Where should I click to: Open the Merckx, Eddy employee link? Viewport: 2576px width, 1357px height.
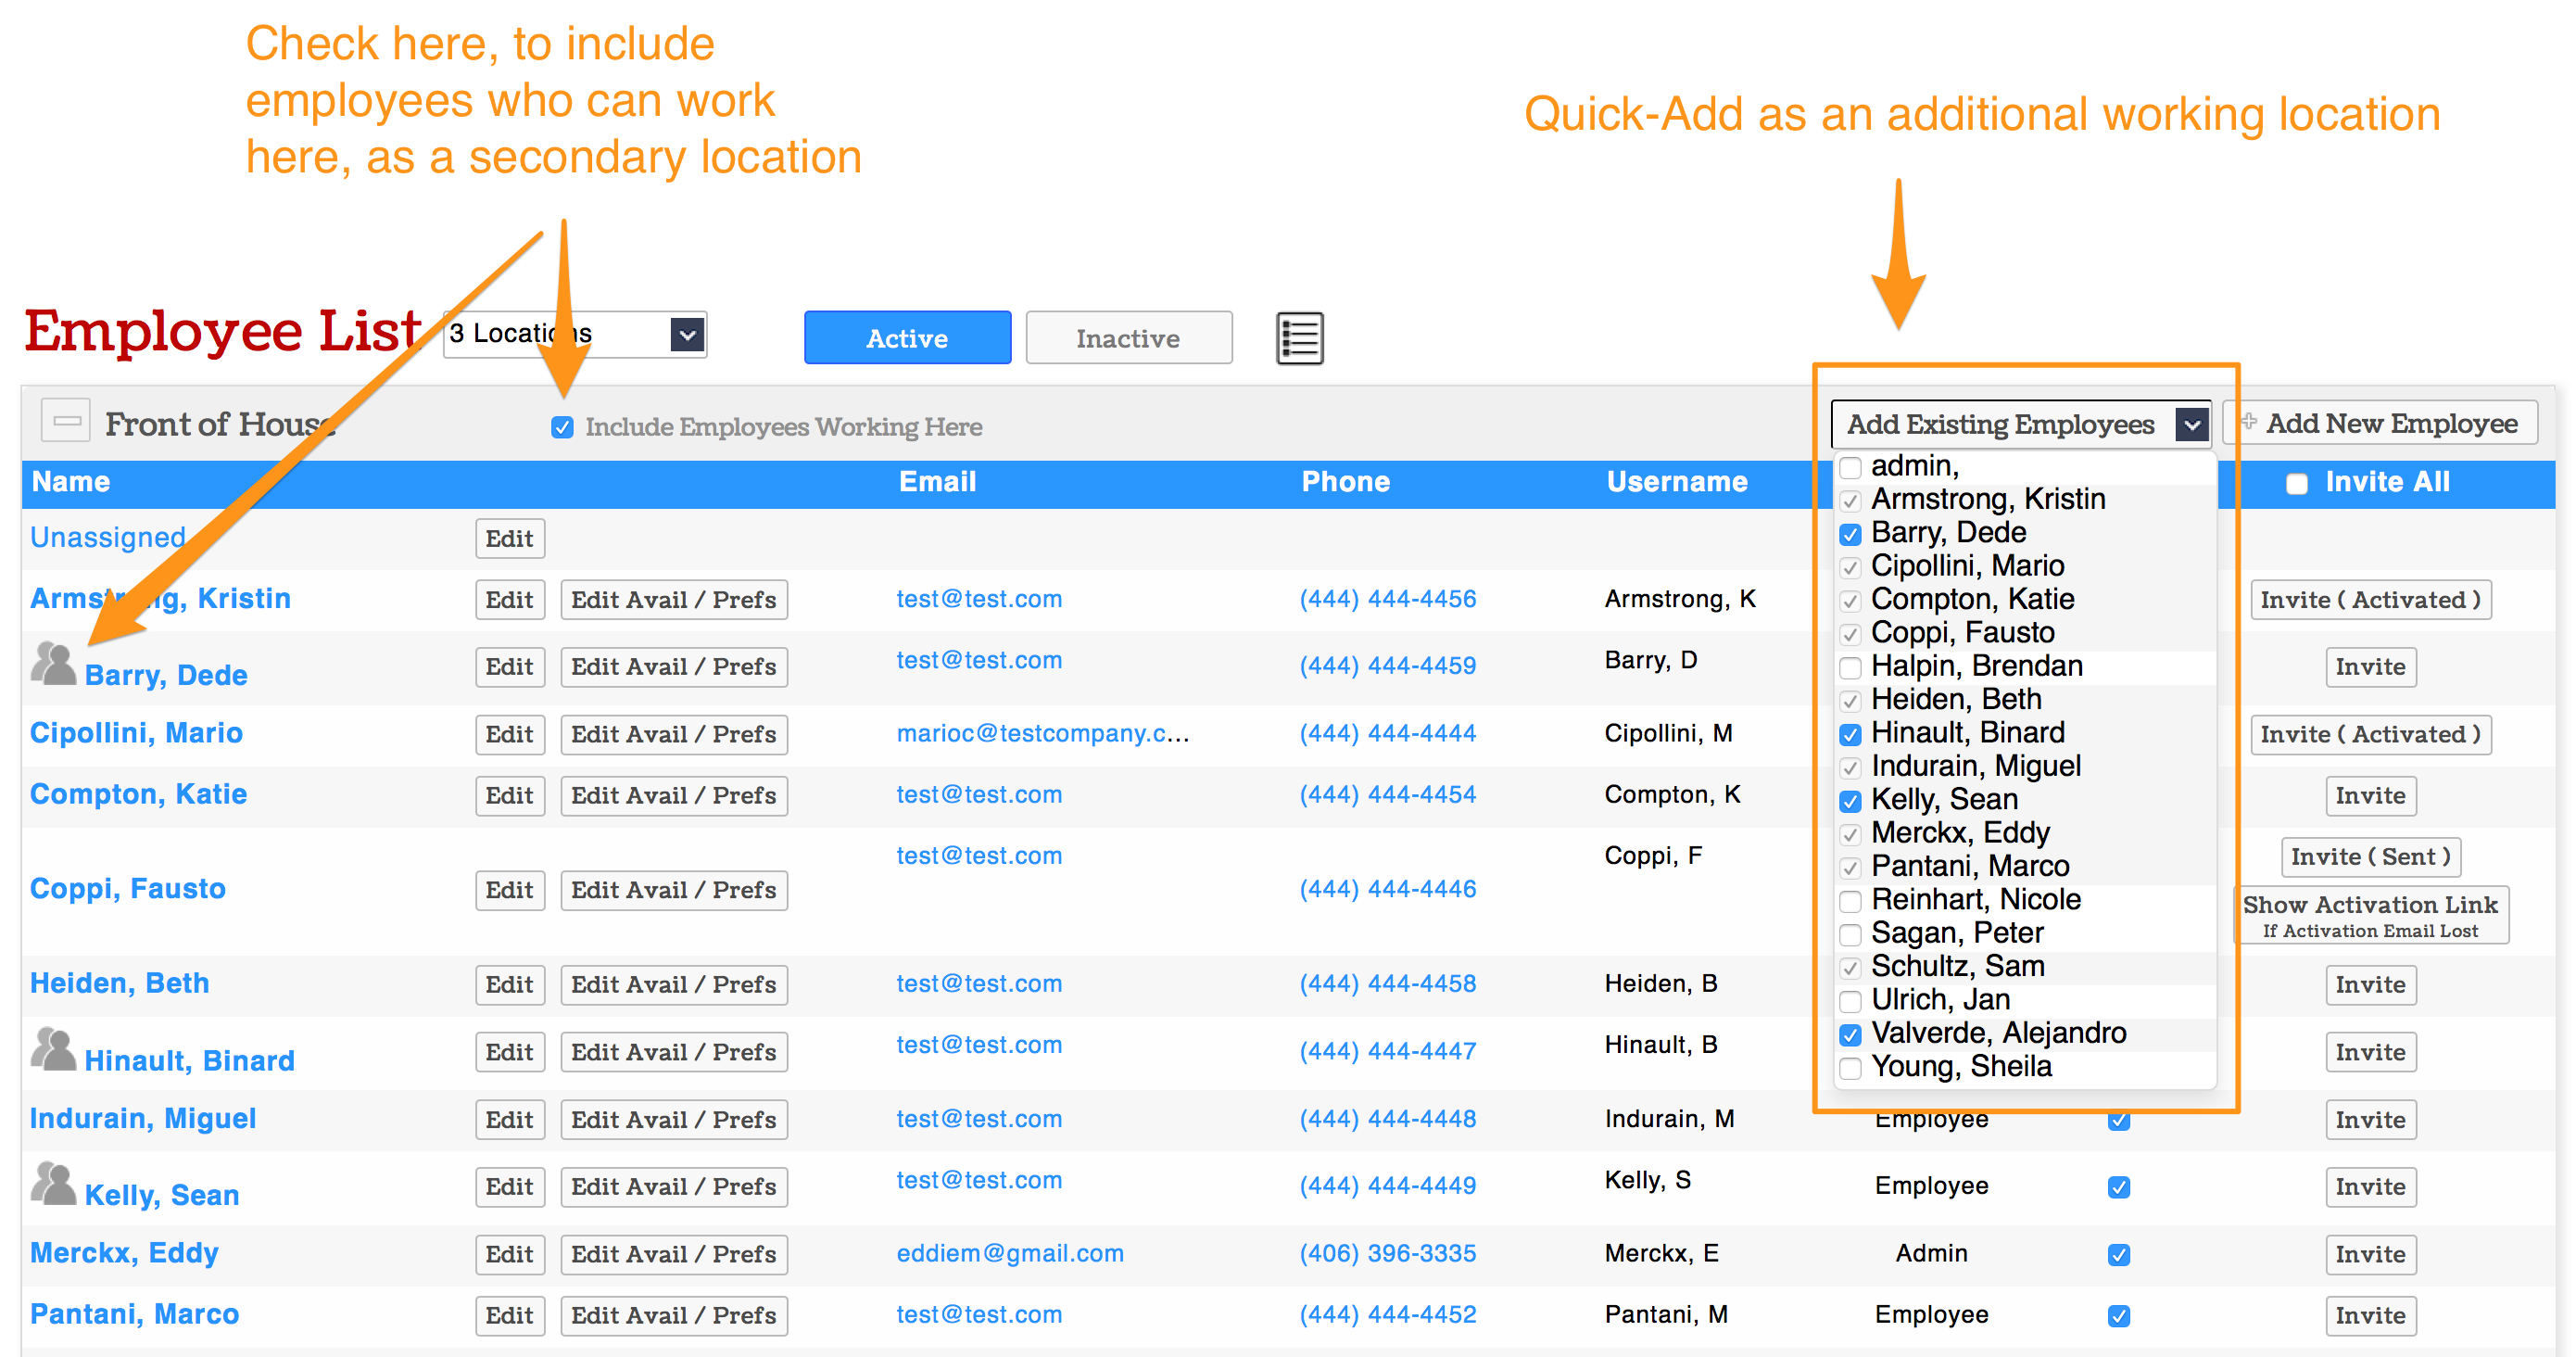124,1252
